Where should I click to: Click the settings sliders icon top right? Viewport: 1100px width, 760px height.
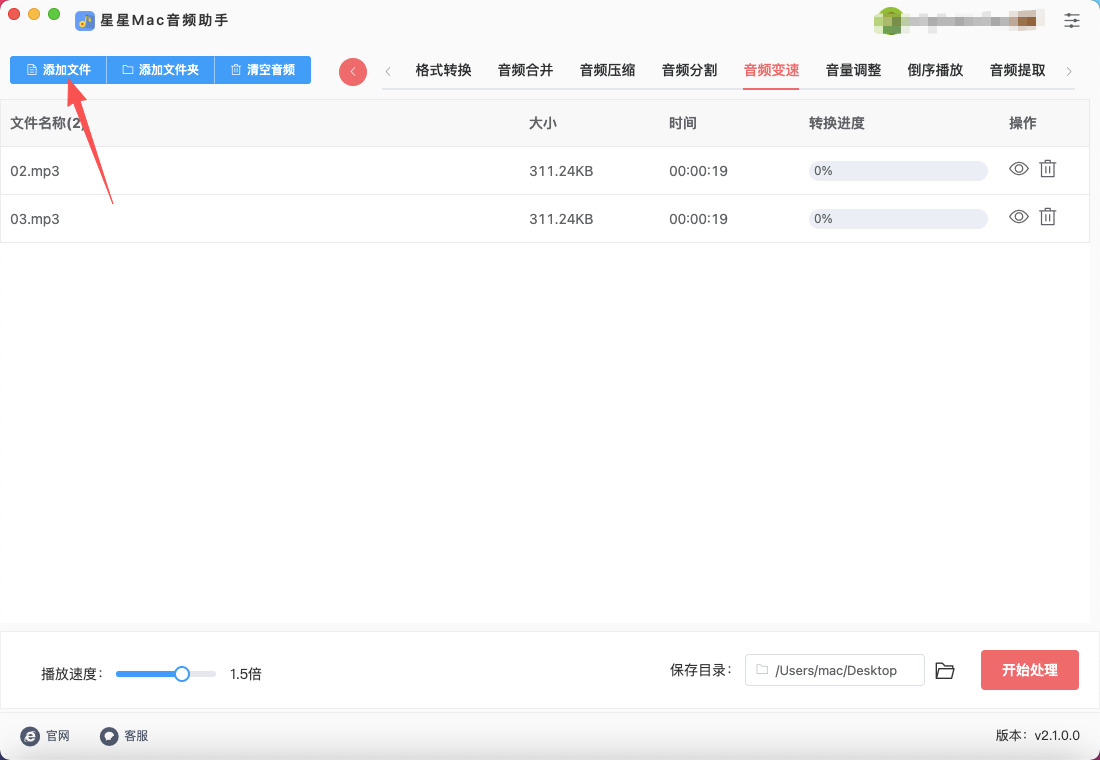tap(1072, 20)
